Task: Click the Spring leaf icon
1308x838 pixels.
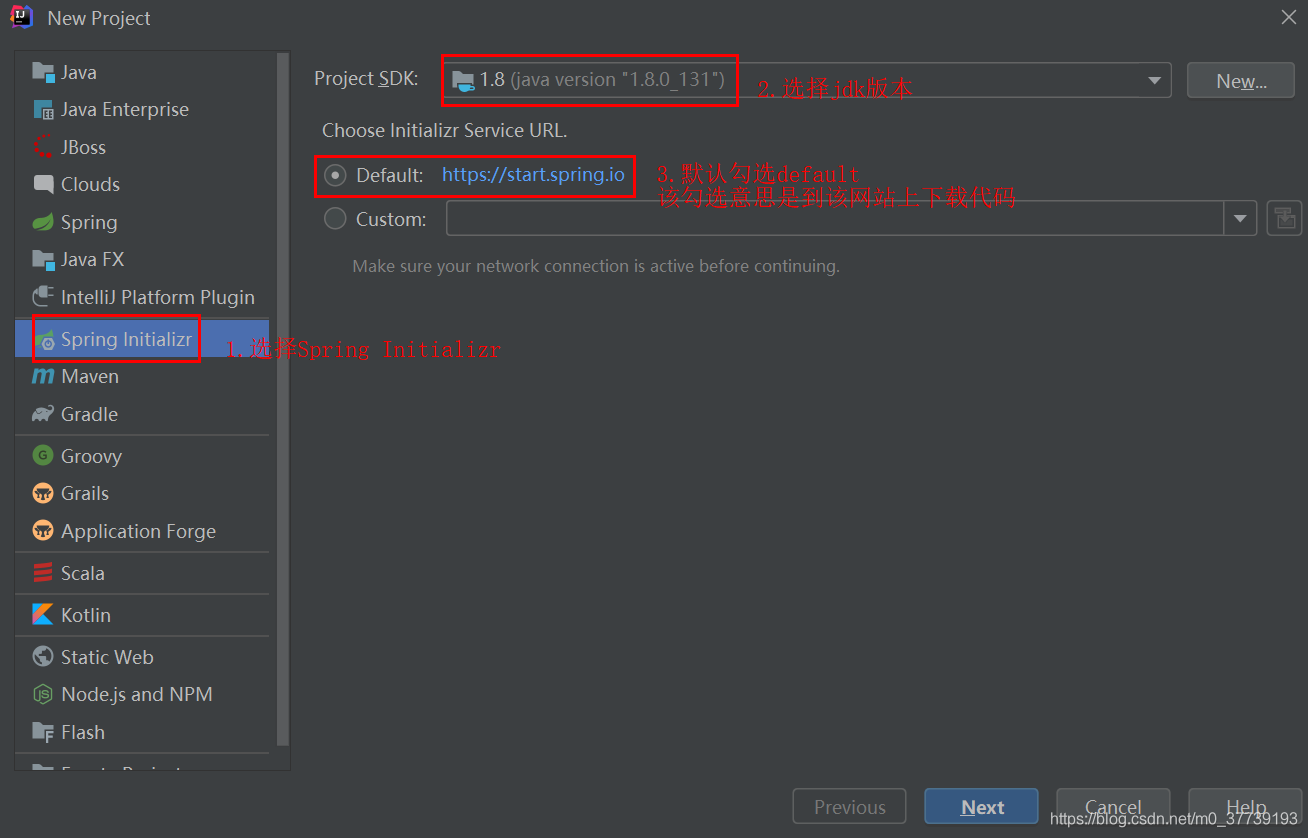Action: pos(43,222)
